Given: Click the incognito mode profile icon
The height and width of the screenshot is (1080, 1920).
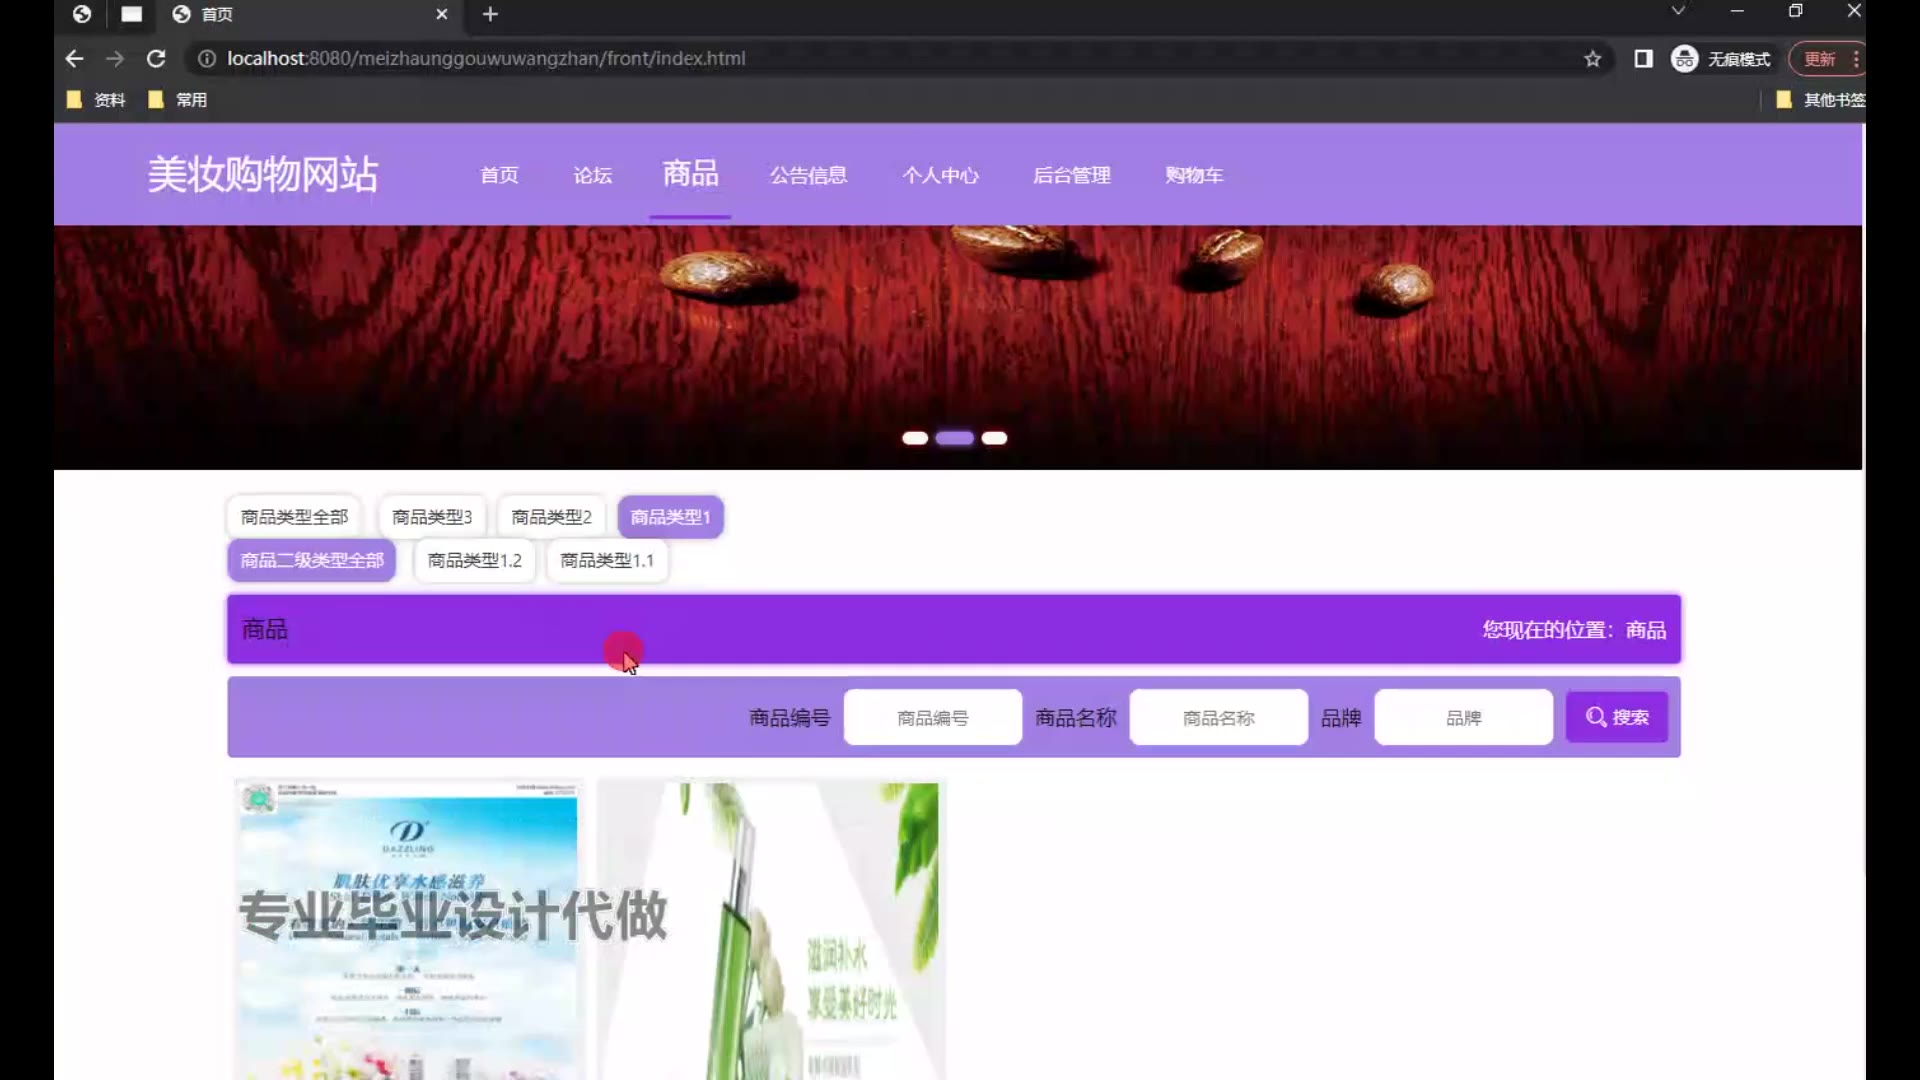Looking at the screenshot, I should pyautogui.click(x=1685, y=59).
